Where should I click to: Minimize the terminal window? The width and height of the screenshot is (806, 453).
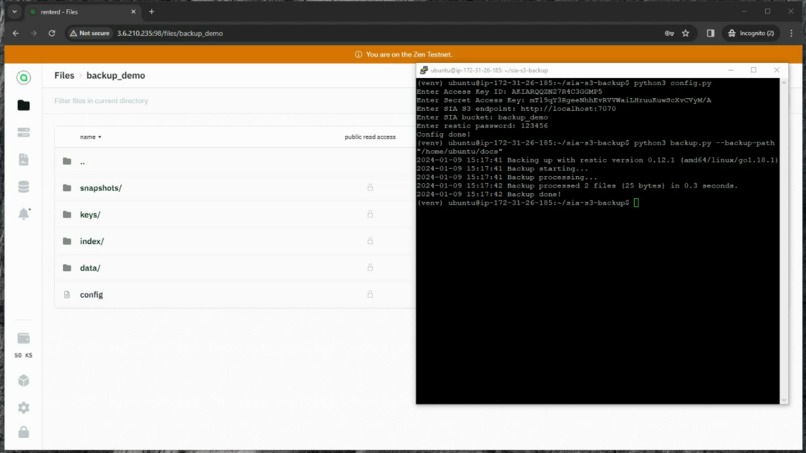pyautogui.click(x=731, y=70)
